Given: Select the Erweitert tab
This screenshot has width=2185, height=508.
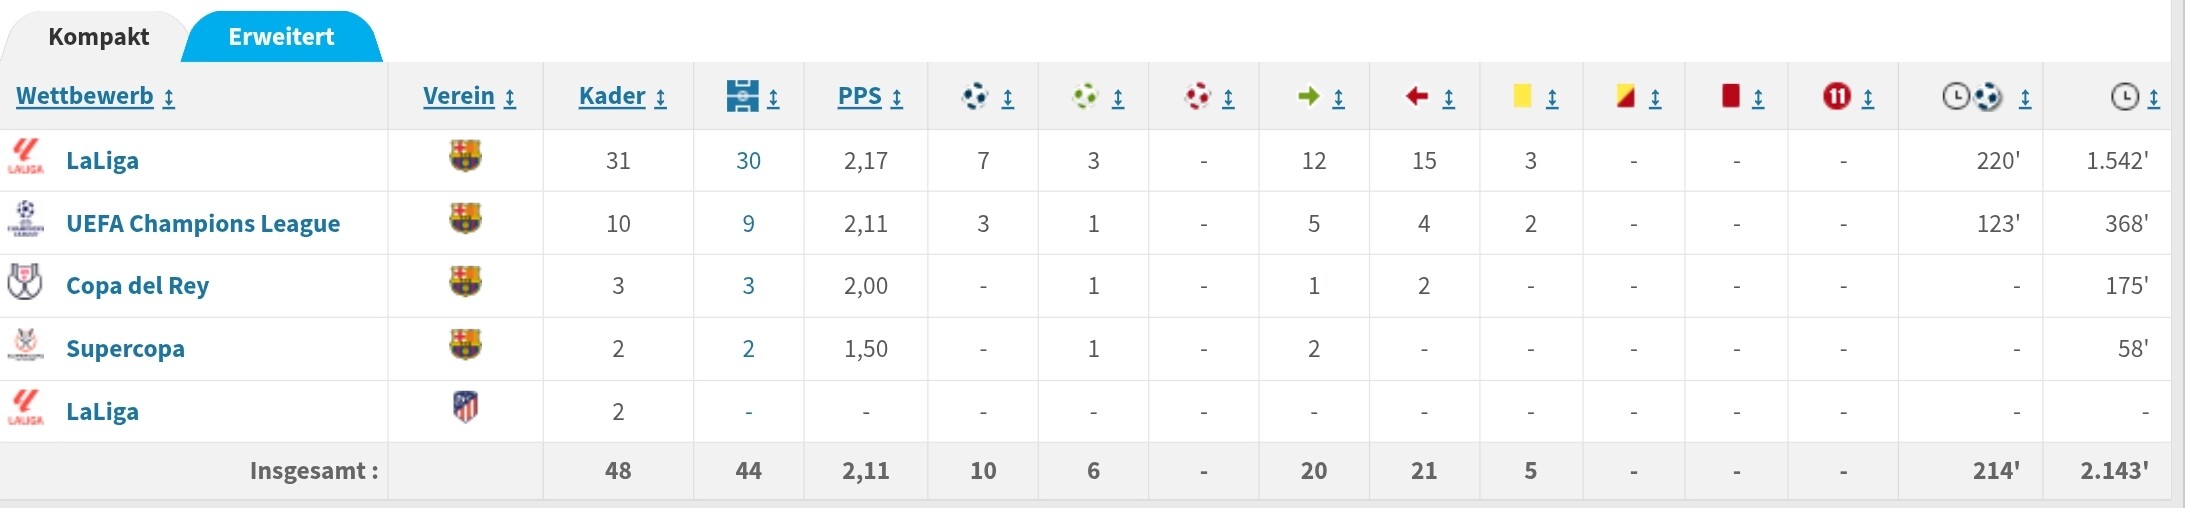Looking at the screenshot, I should pos(281,37).
